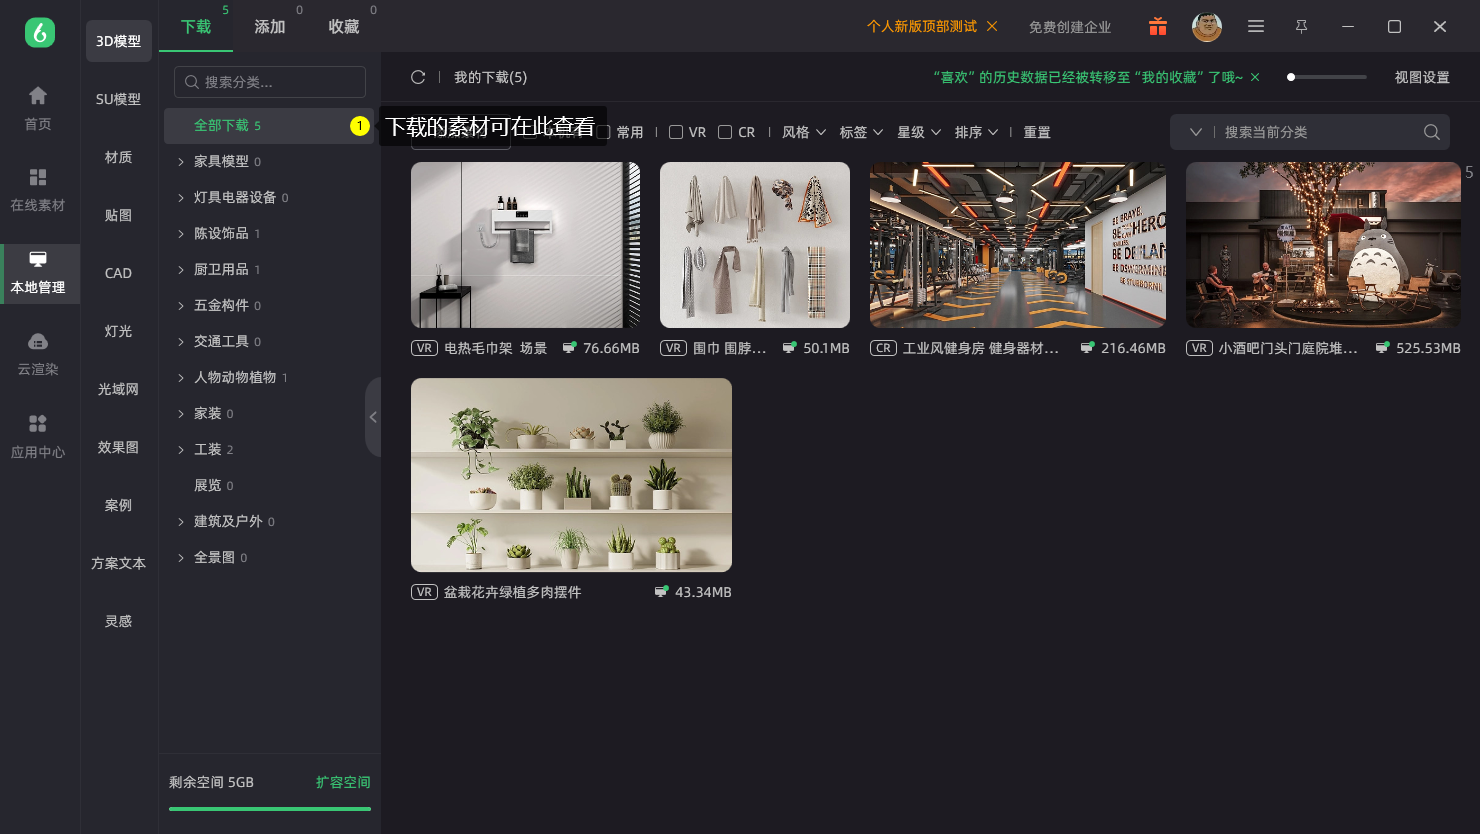Dismiss the 个人新版顶部测试 banner X

[992, 26]
